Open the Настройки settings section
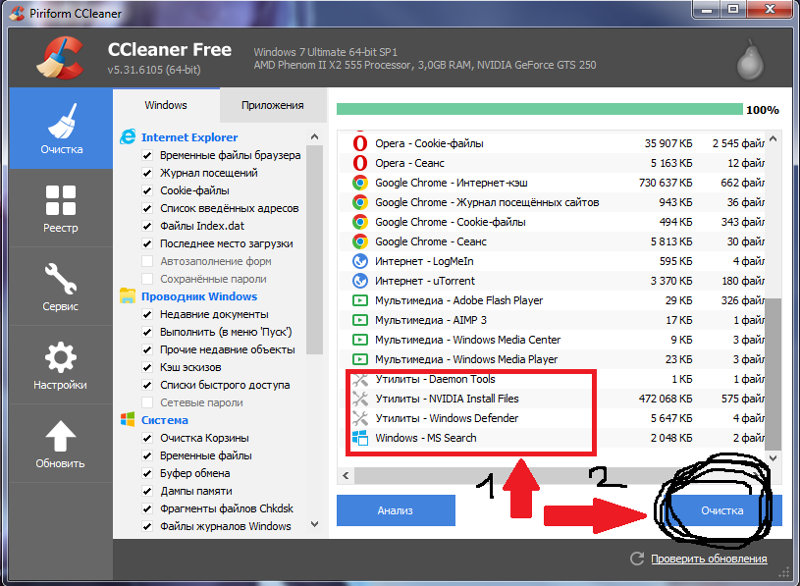800x586 pixels. (x=61, y=365)
